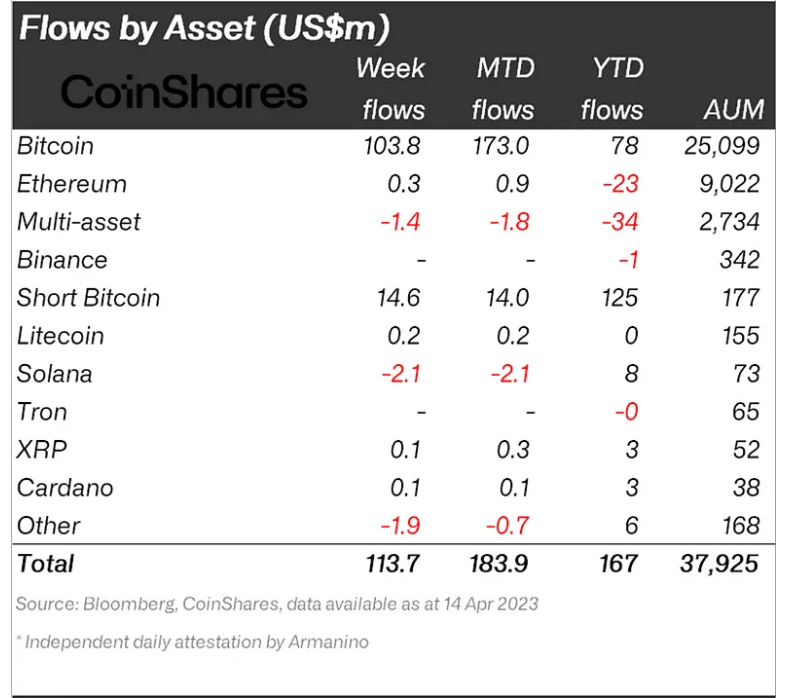Select the Multi-asset row label

[x=79, y=222]
